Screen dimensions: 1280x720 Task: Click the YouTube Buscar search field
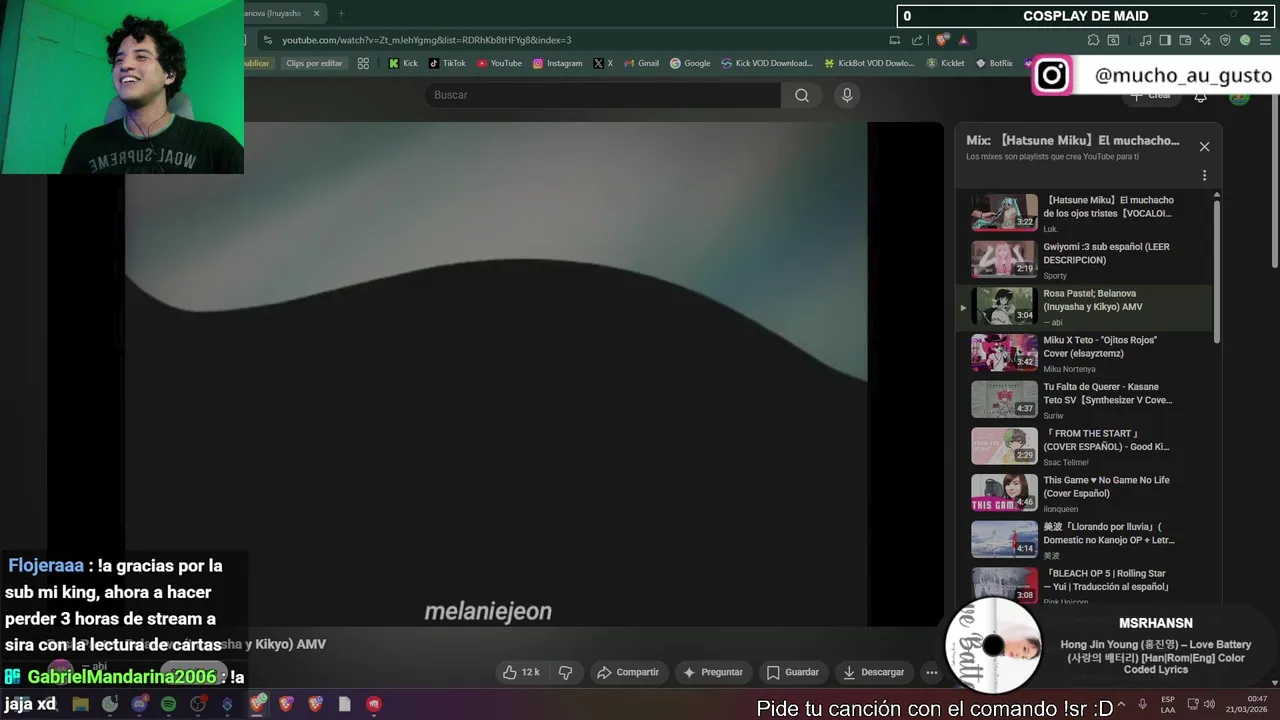(603, 95)
